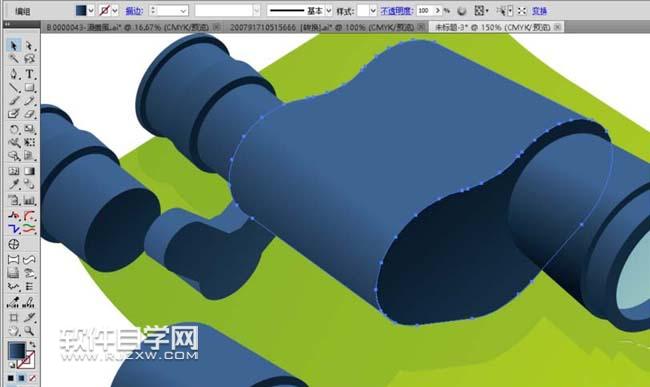Pick the Paintbrush tool
This screenshot has height=387, width=650.
coord(14,101)
